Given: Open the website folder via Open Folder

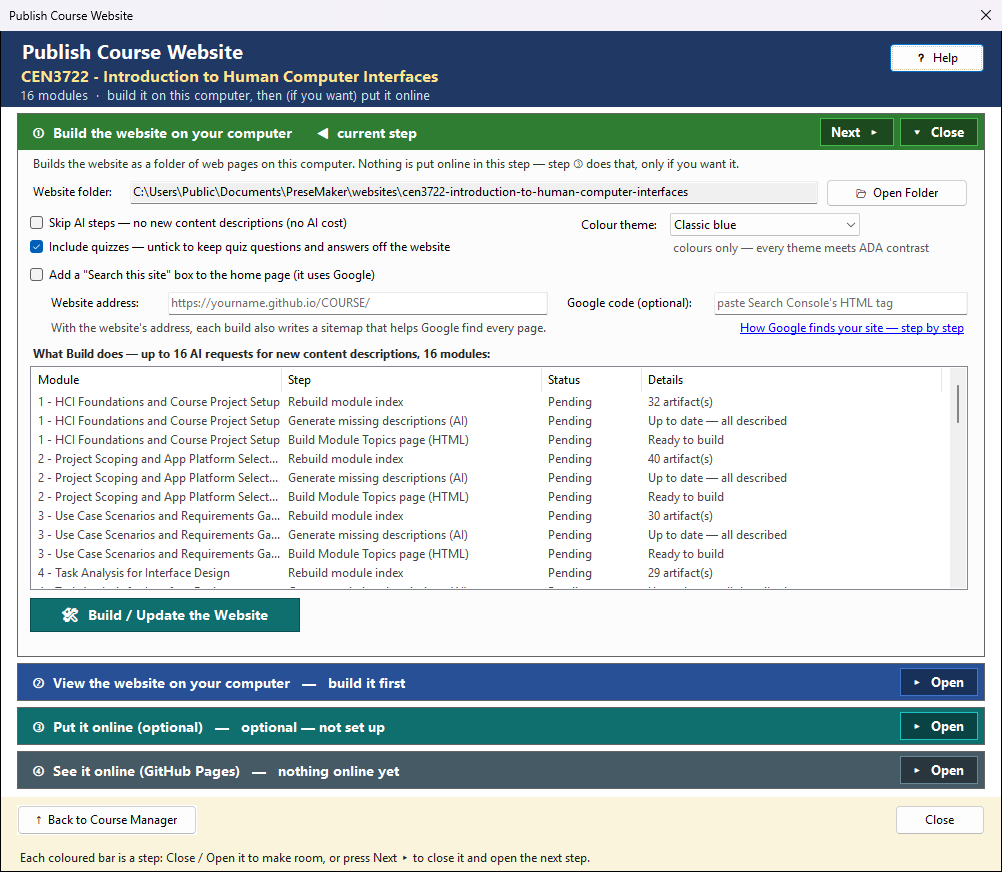Looking at the screenshot, I should pyautogui.click(x=897, y=193).
